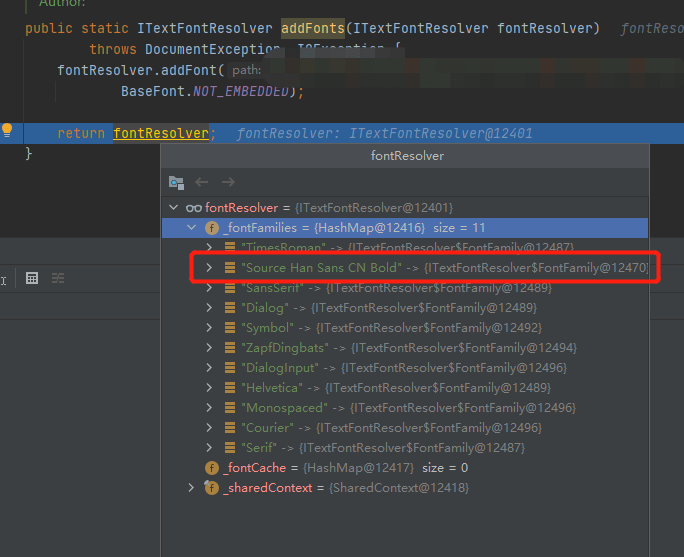Expand the "Helvetica" map entry
Viewport: 684px width, 557px height.
pos(209,388)
